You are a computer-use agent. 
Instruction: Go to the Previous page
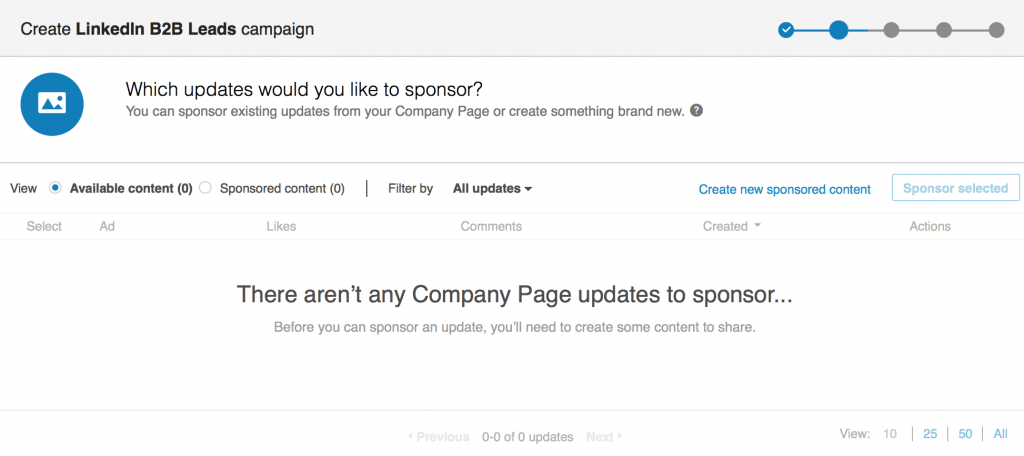click(439, 436)
